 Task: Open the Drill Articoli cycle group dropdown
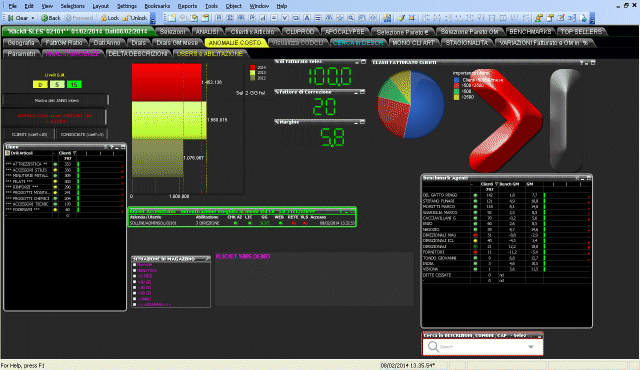pos(7,153)
